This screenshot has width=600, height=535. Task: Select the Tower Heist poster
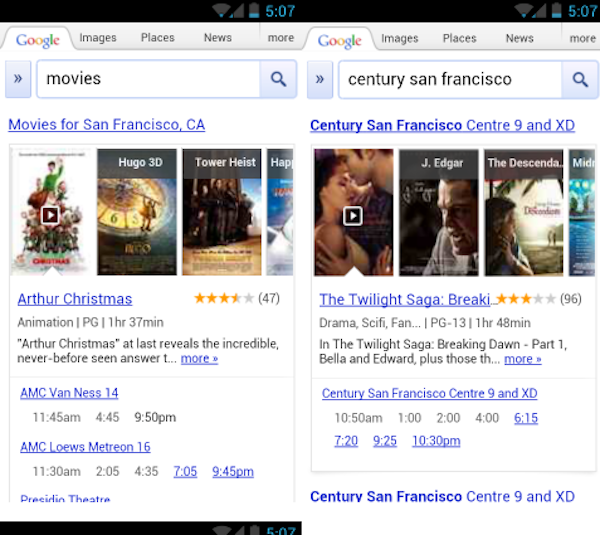222,212
